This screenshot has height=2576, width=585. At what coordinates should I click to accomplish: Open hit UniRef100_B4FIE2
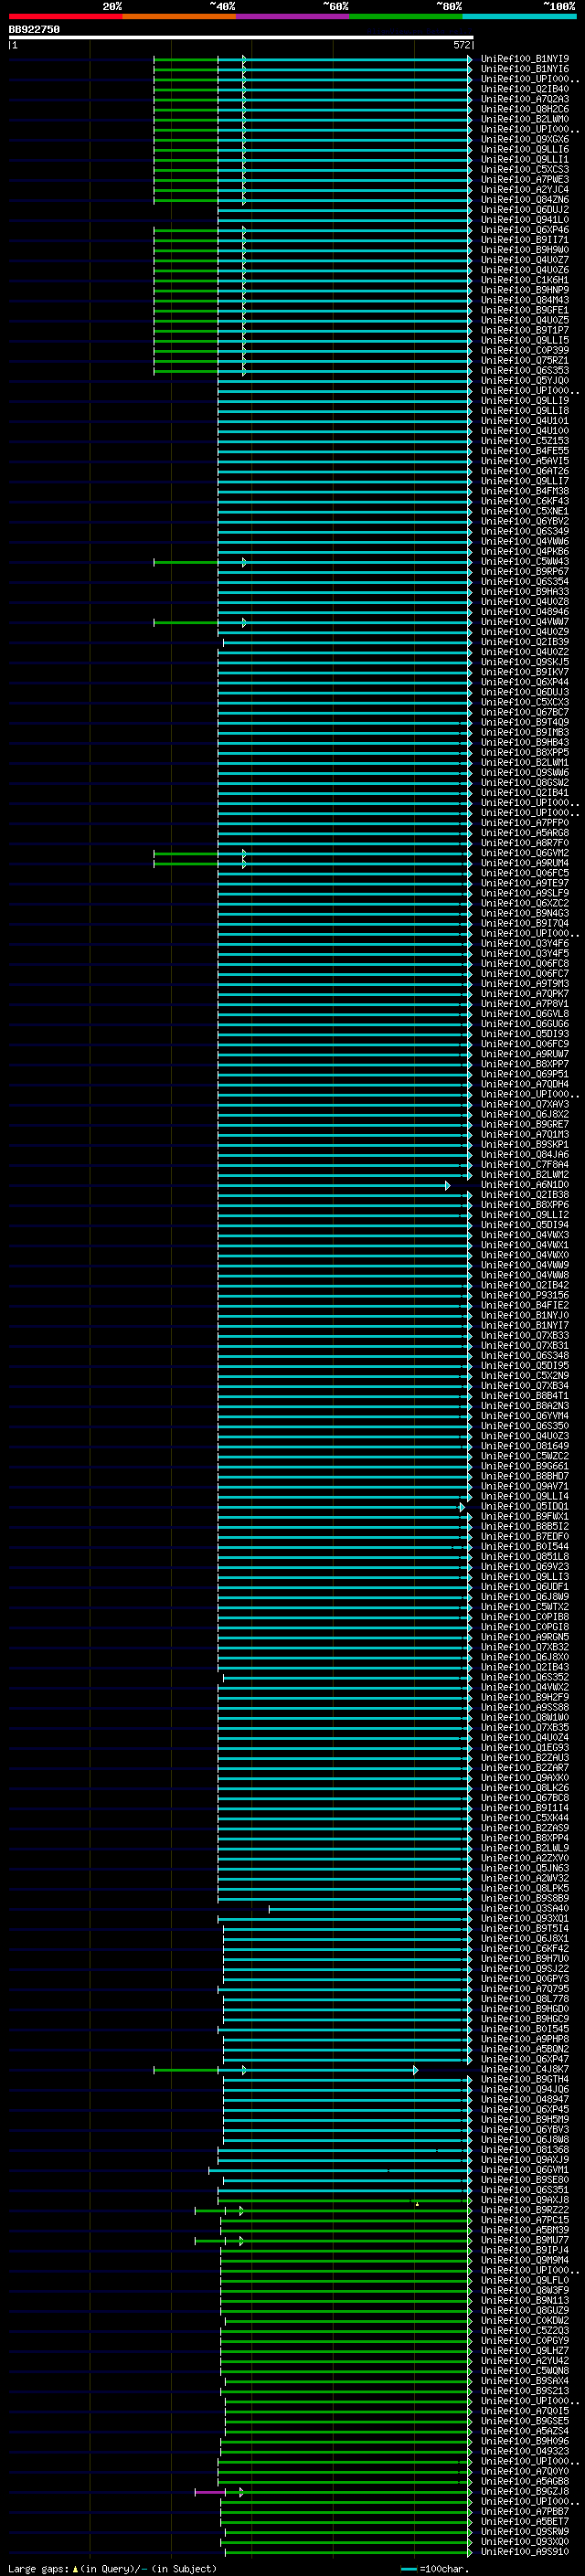[x=525, y=1305]
